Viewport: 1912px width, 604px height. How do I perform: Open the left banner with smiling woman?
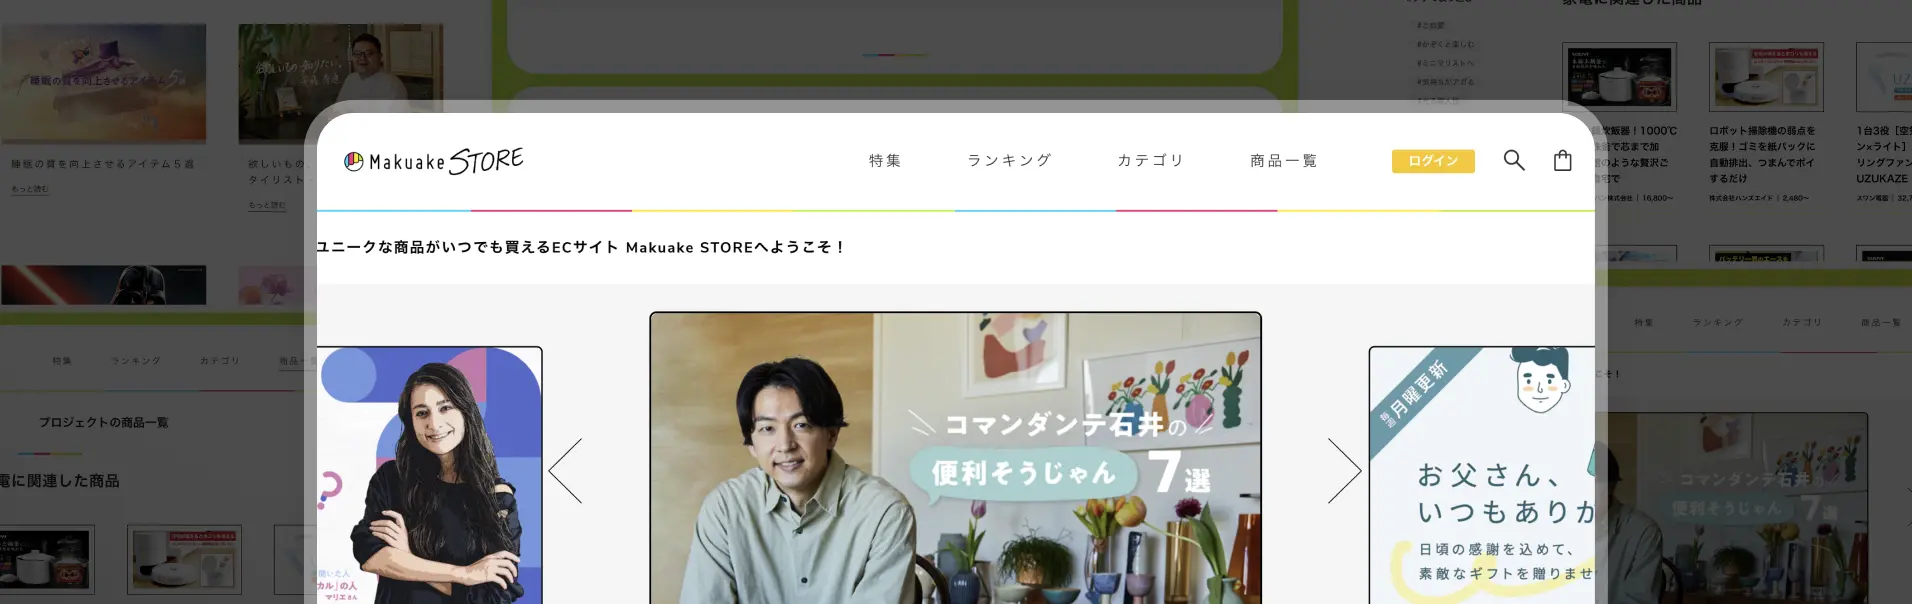click(430, 475)
